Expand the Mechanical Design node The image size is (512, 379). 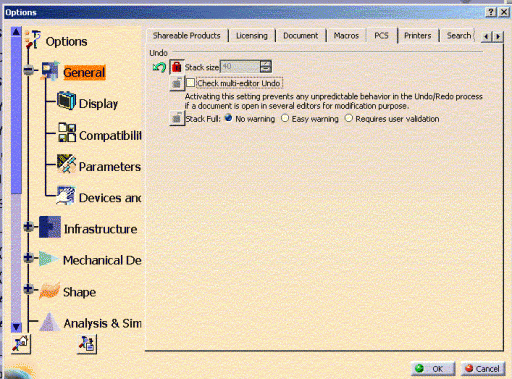coord(29,258)
